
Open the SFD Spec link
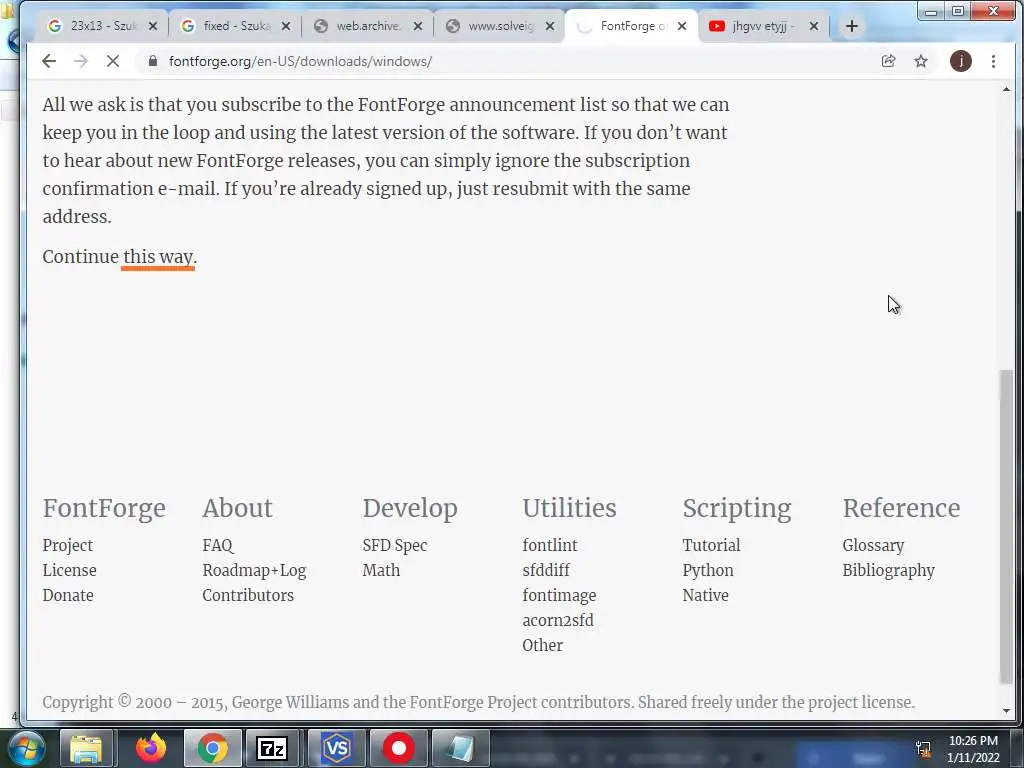pyautogui.click(x=394, y=545)
